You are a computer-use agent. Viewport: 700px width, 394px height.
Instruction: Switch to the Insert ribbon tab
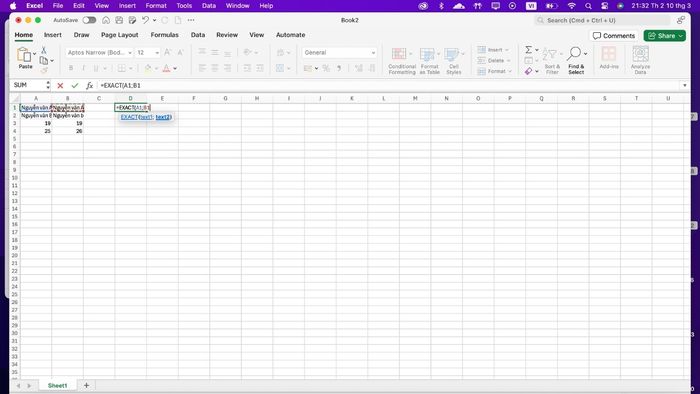(x=53, y=35)
